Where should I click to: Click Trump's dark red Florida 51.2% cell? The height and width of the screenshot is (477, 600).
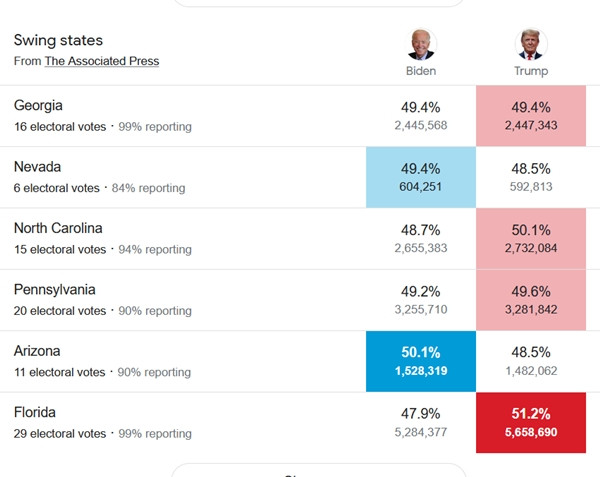(x=531, y=422)
